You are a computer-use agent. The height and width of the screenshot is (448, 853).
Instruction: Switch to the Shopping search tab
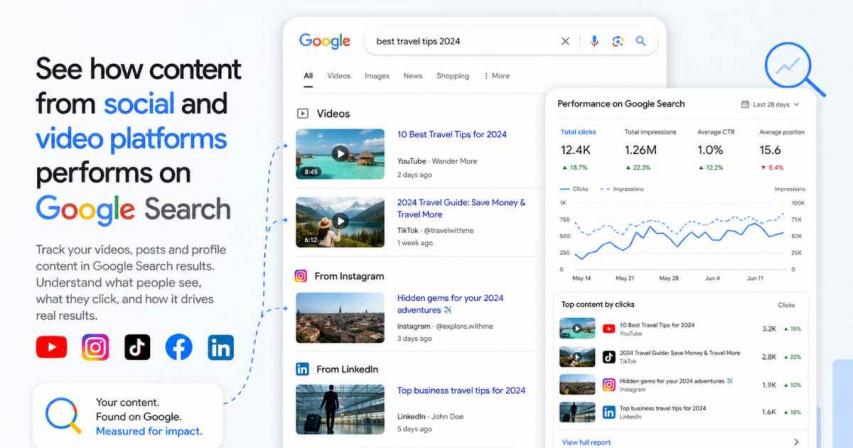tap(453, 76)
